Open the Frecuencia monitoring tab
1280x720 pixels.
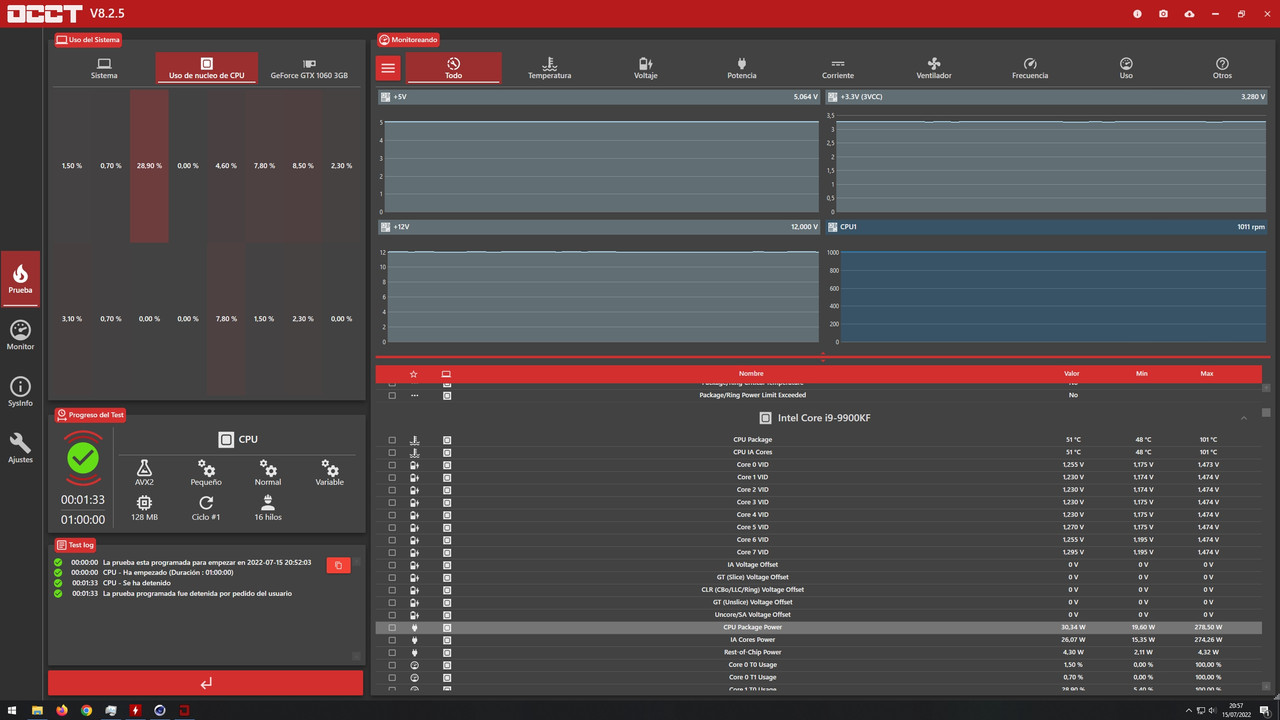point(1030,68)
